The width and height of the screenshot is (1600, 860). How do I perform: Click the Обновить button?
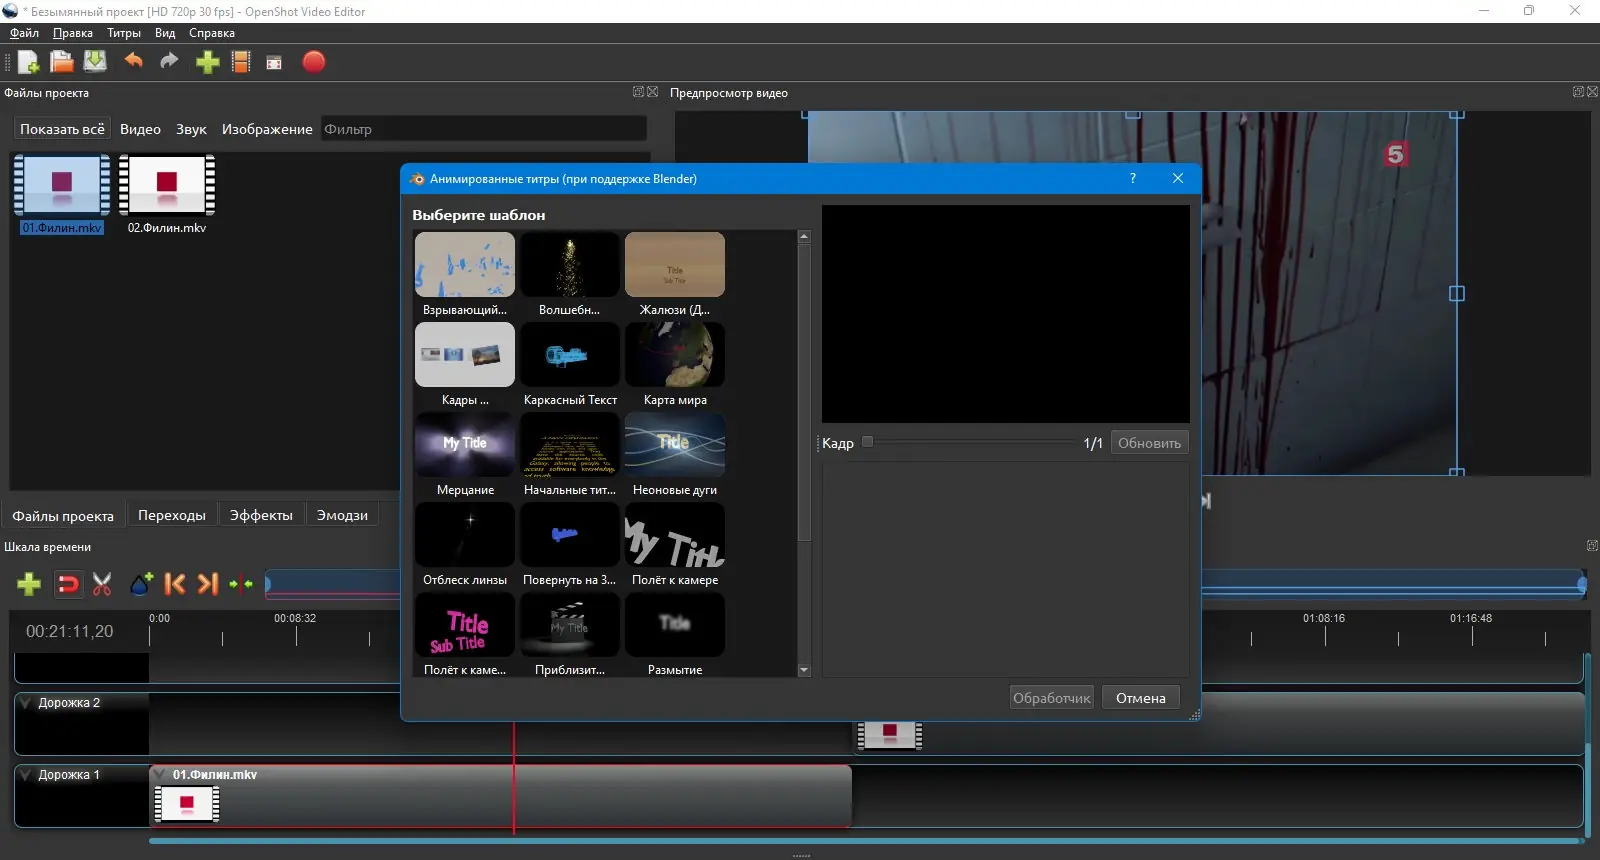(1149, 443)
